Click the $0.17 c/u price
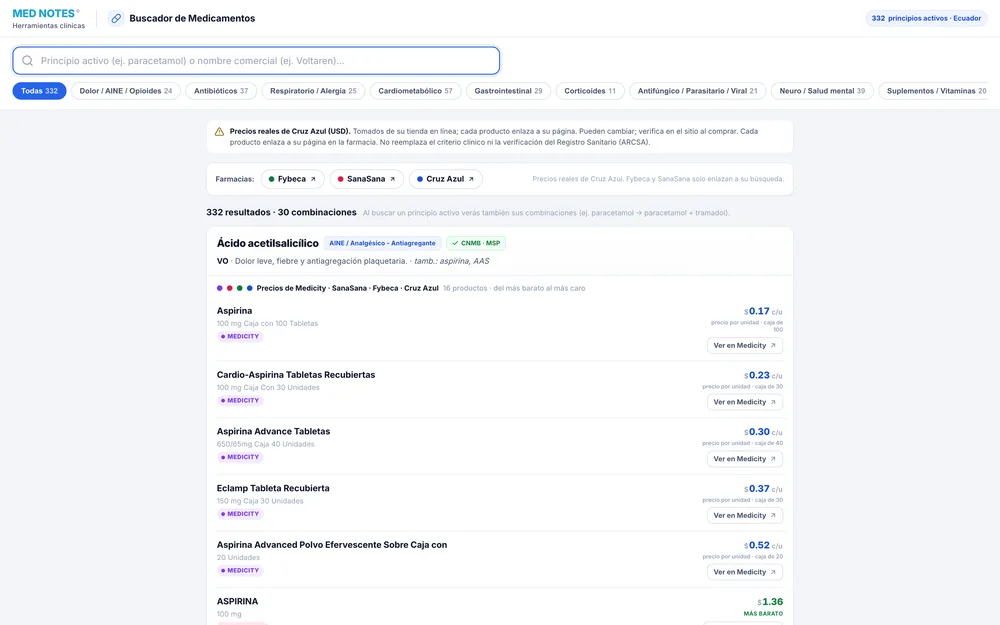The width and height of the screenshot is (1000, 625). [x=763, y=311]
